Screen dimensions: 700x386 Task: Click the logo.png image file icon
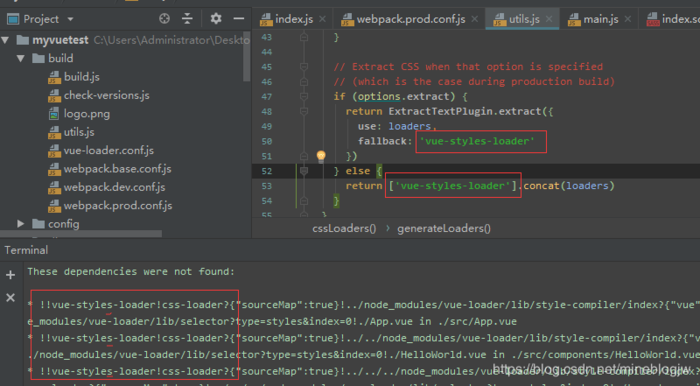(54, 114)
